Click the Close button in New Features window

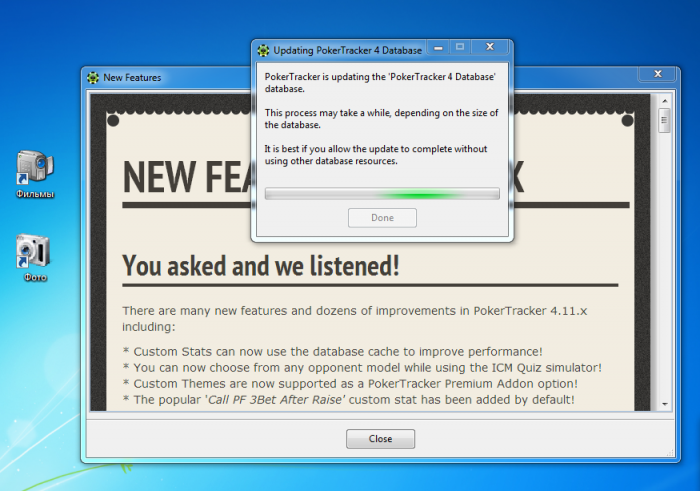(380, 439)
